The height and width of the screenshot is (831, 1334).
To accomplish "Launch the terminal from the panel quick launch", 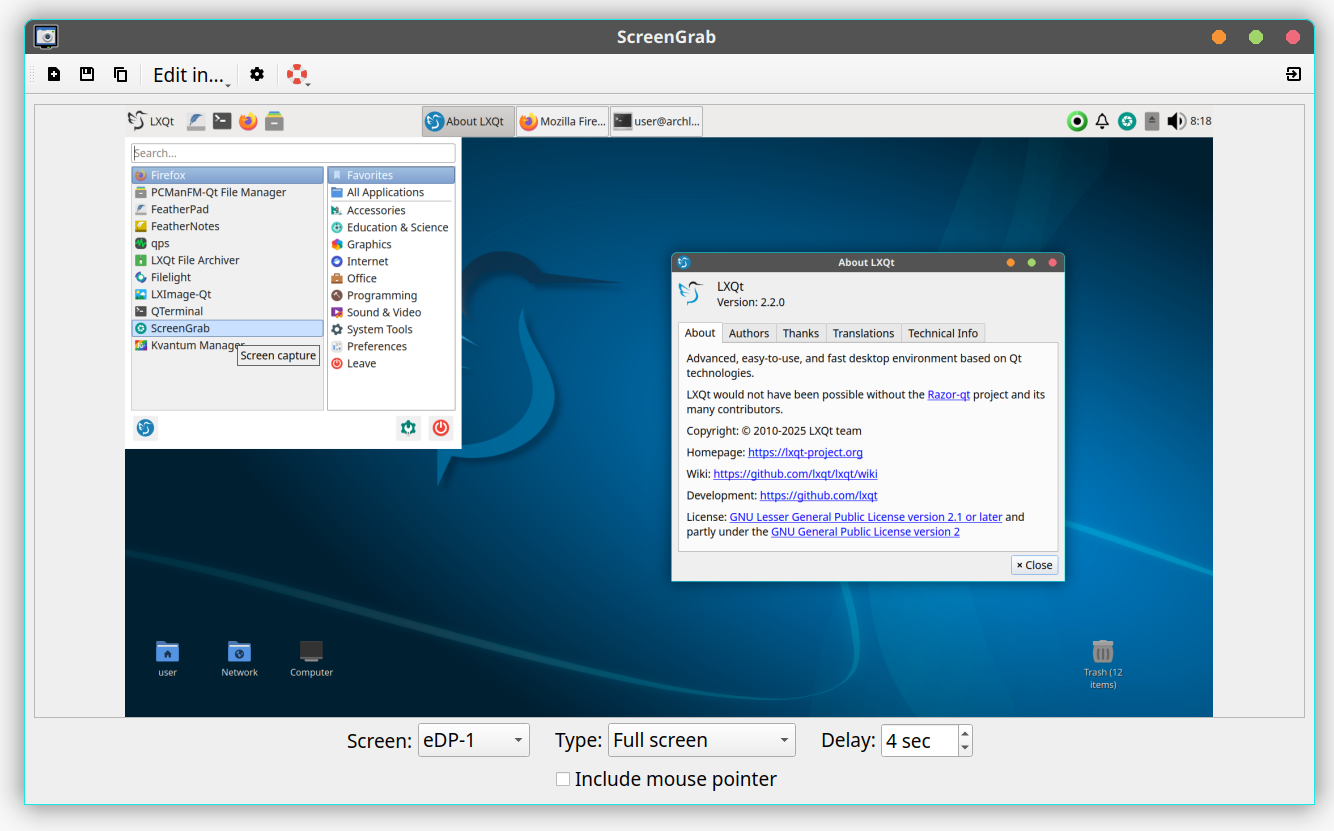I will [222, 121].
